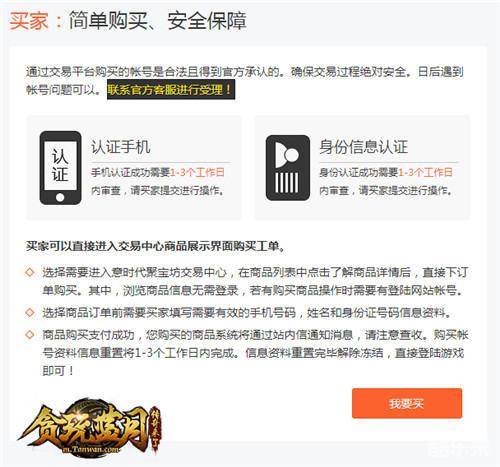Click the 手机认证成功需要 description text

point(131,172)
